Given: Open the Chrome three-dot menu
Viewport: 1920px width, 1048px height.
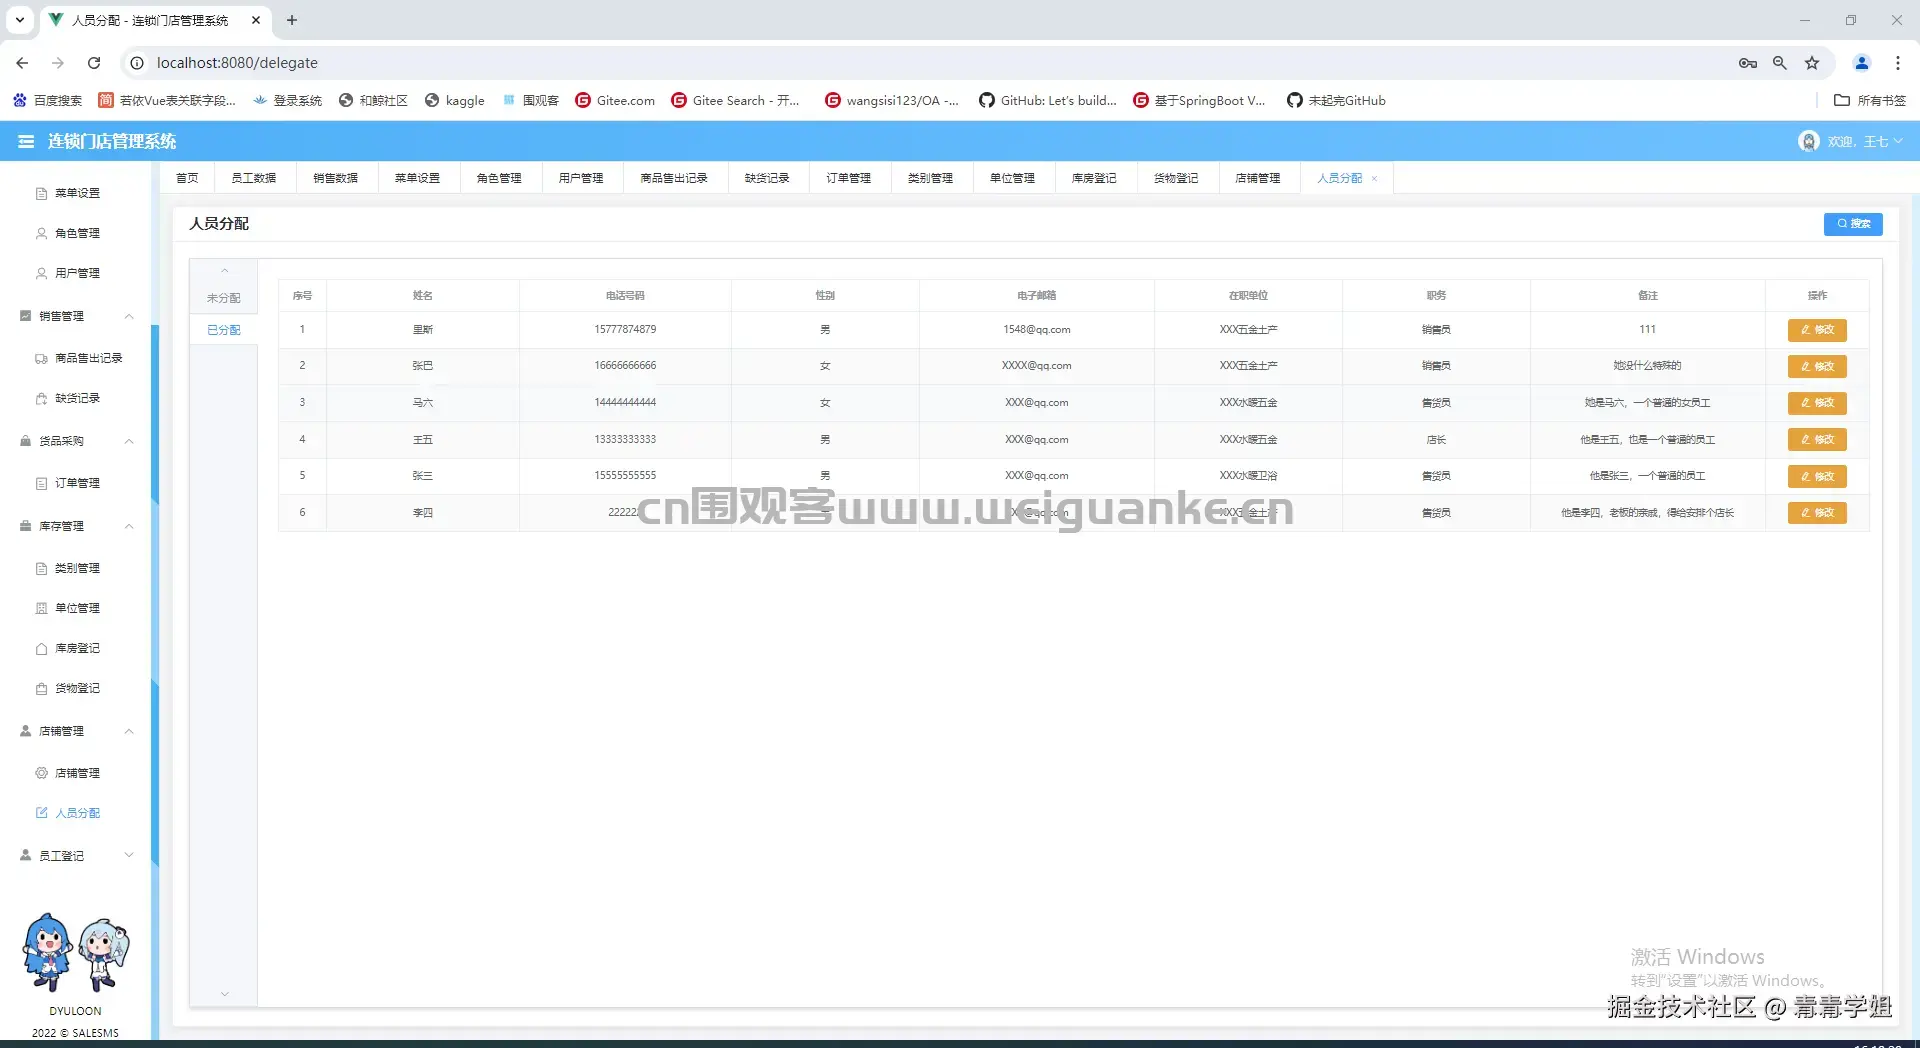Looking at the screenshot, I should pyautogui.click(x=1898, y=63).
